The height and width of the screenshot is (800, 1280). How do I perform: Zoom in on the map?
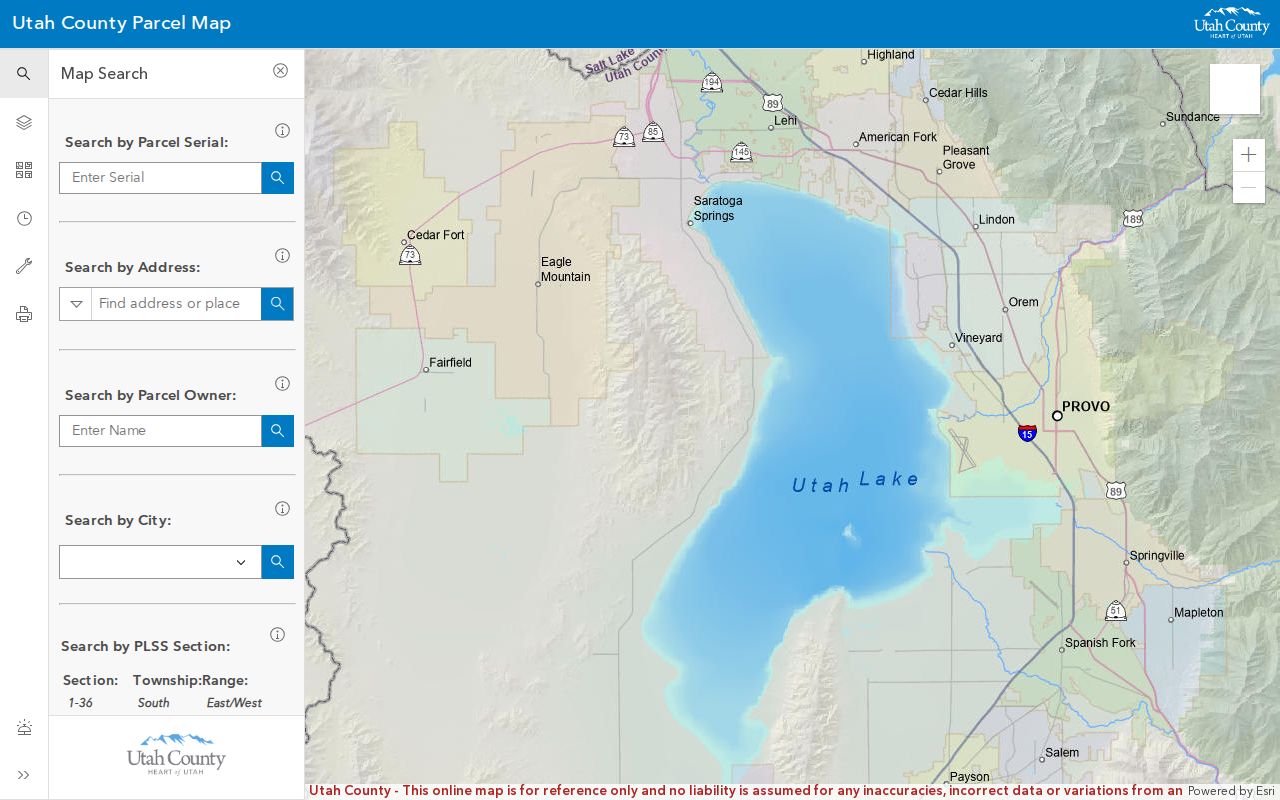click(1248, 155)
